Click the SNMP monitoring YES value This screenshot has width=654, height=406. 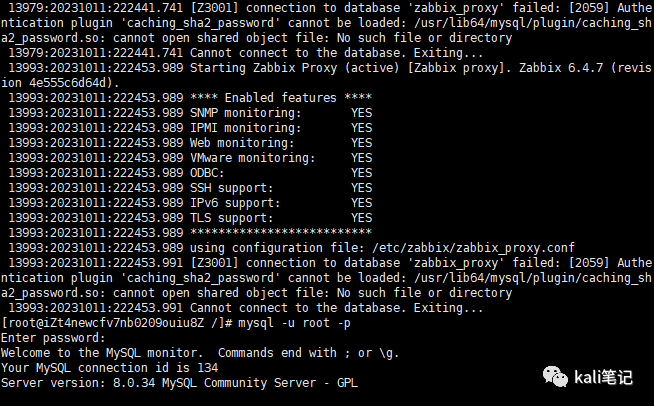(x=361, y=113)
